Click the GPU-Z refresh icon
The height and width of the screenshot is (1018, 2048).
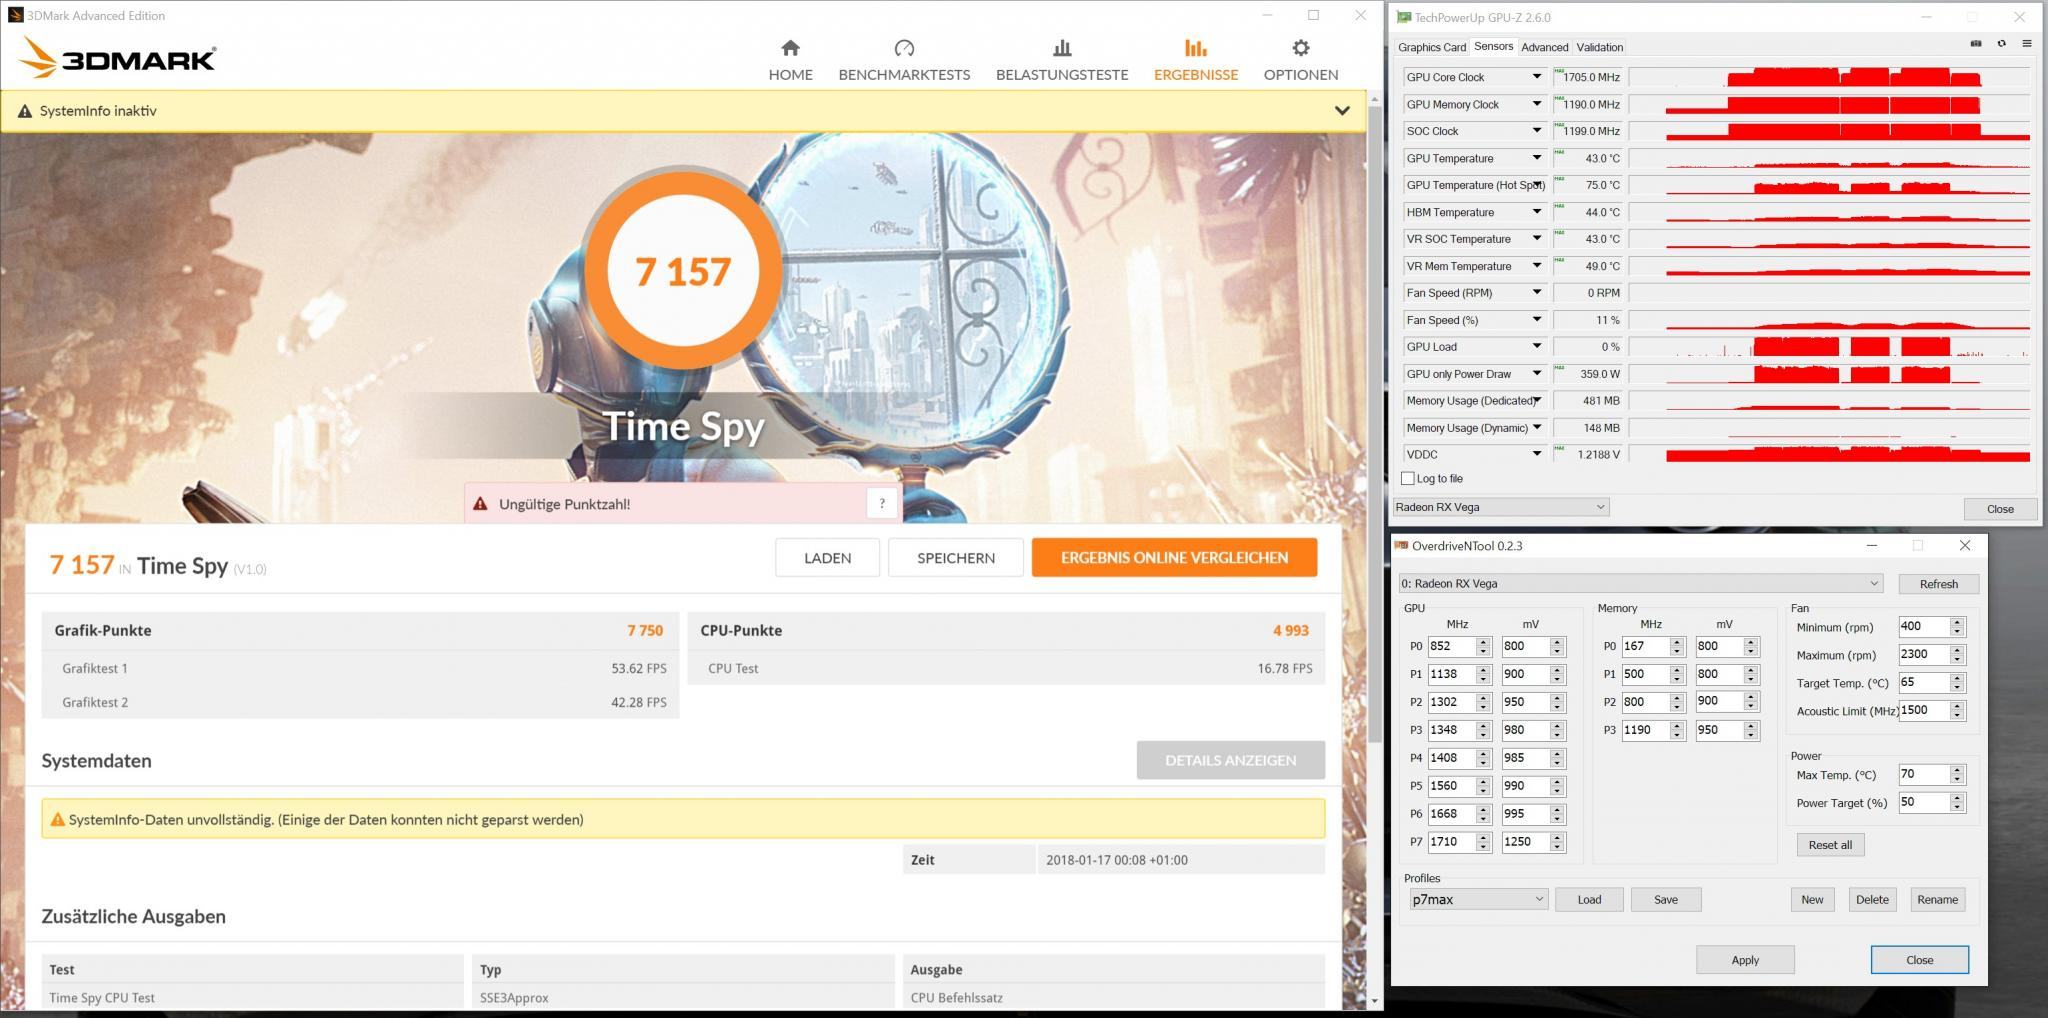(x=2001, y=44)
